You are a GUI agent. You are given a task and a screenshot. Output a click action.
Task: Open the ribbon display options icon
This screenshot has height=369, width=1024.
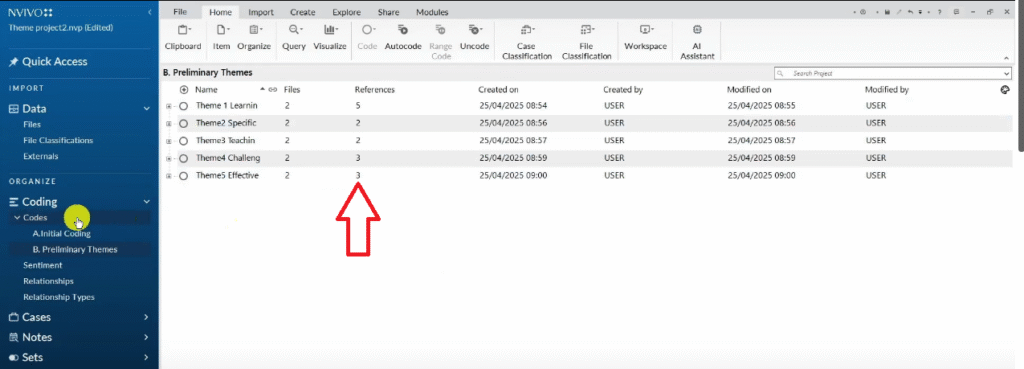tap(957, 12)
